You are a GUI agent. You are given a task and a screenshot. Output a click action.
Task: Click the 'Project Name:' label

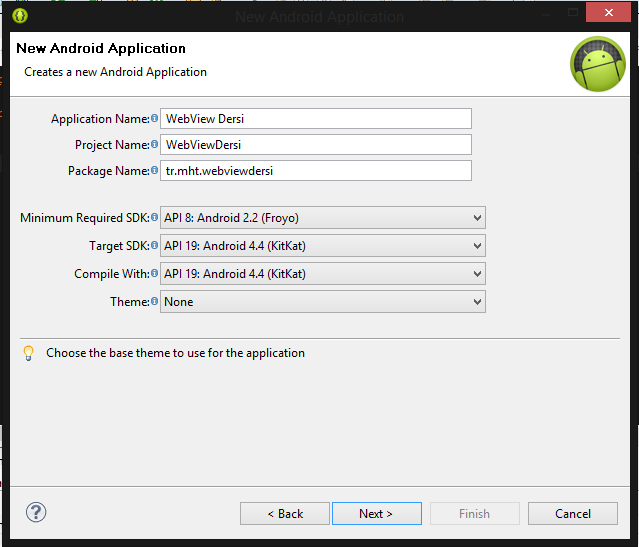(x=112, y=145)
